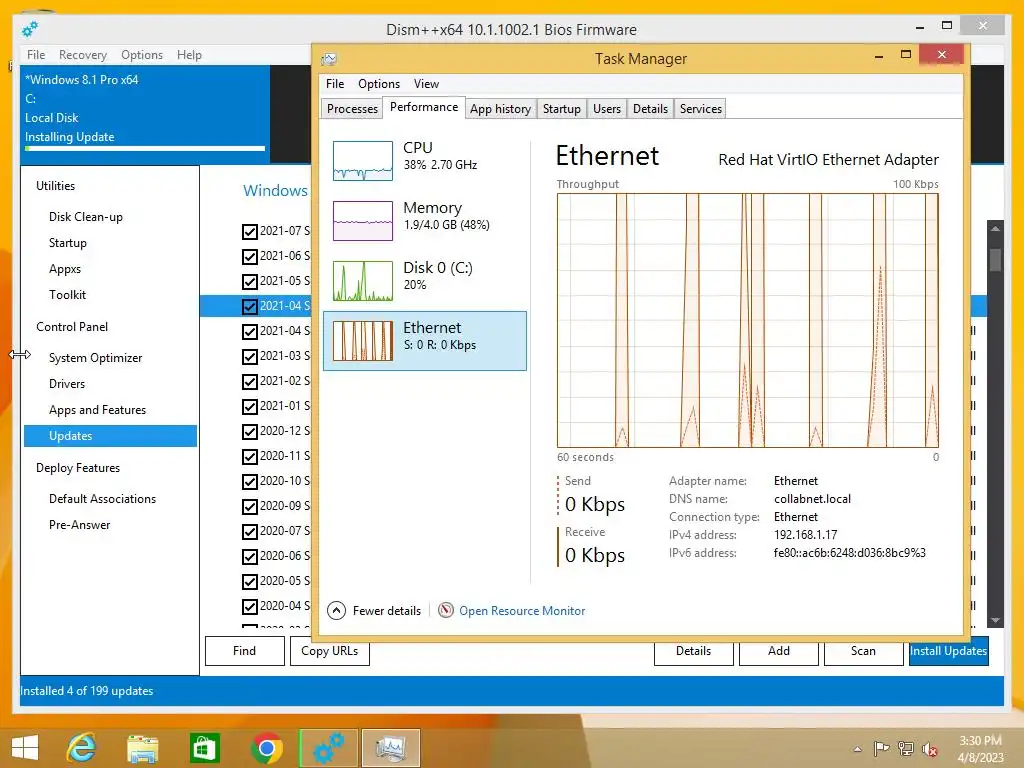Select the Memory performance graph thumbnail

point(362,221)
